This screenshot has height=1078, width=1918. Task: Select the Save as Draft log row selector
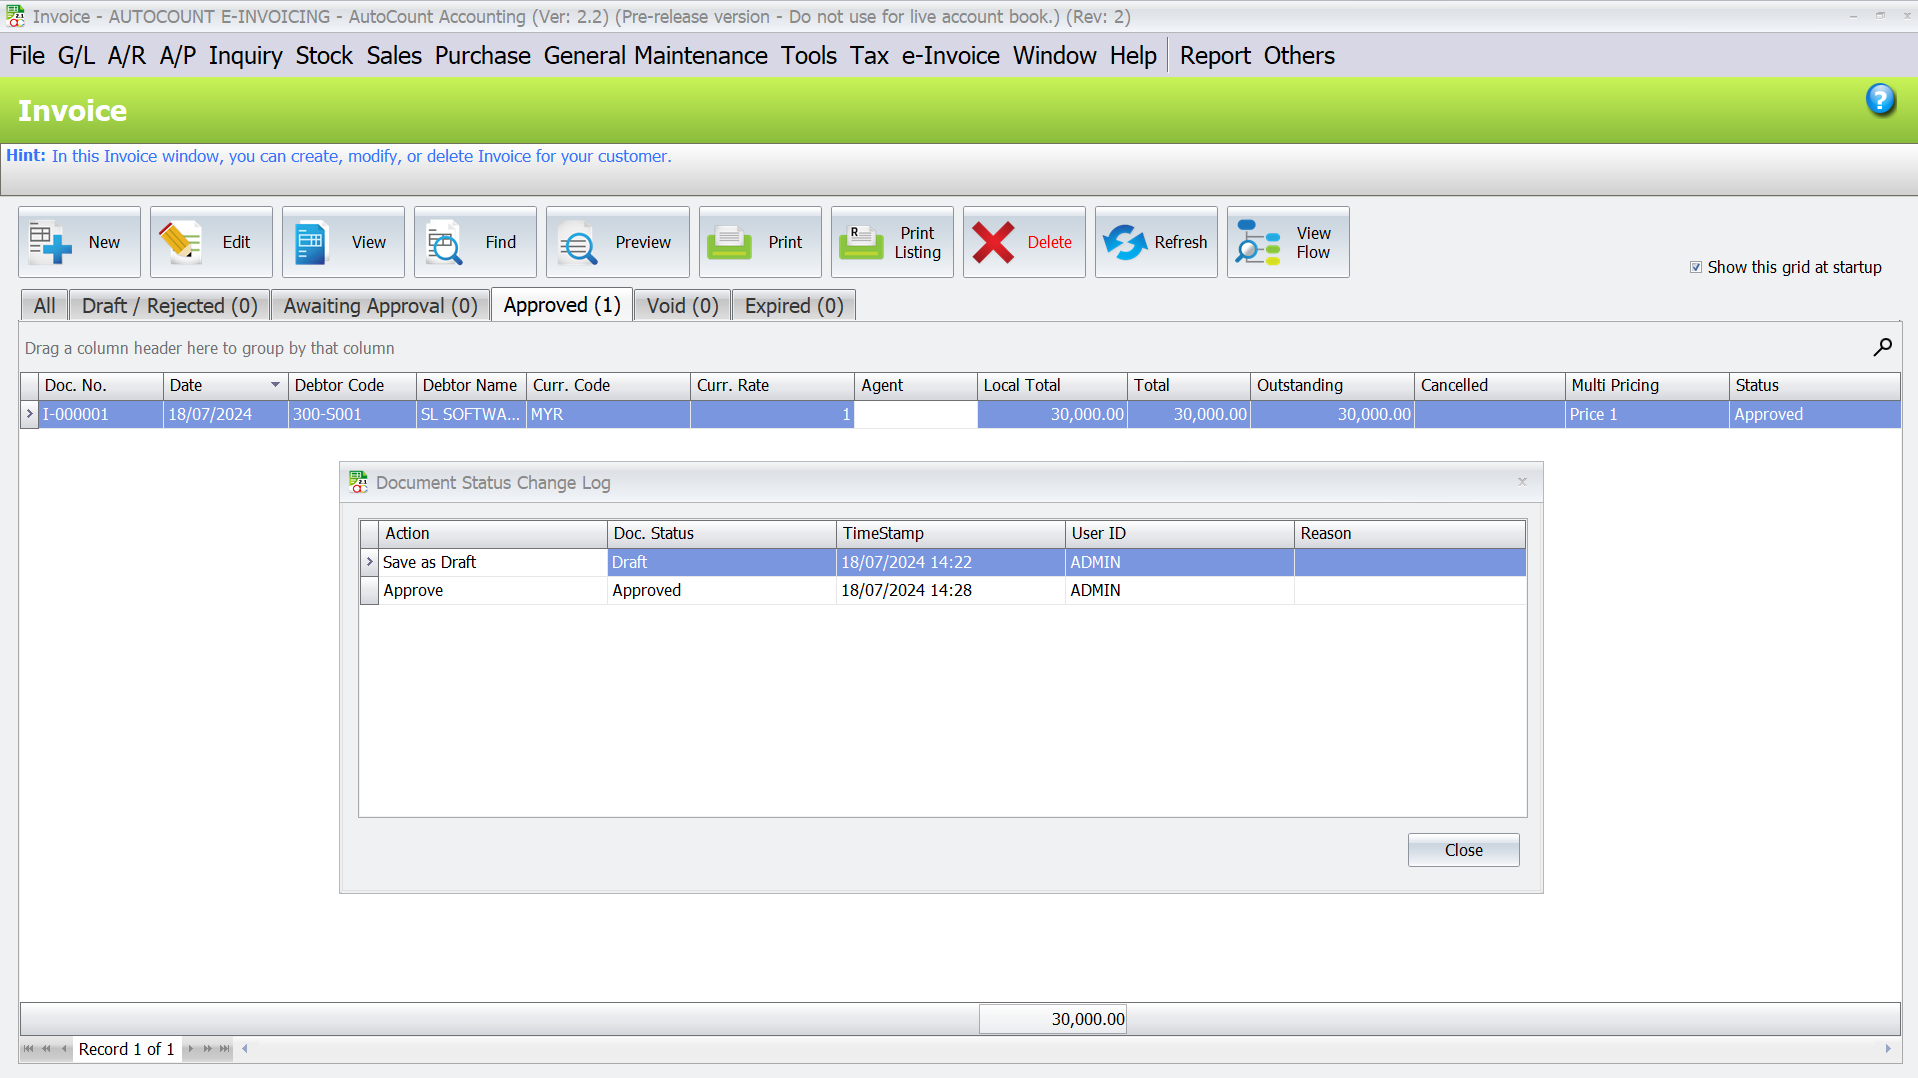[x=368, y=562]
